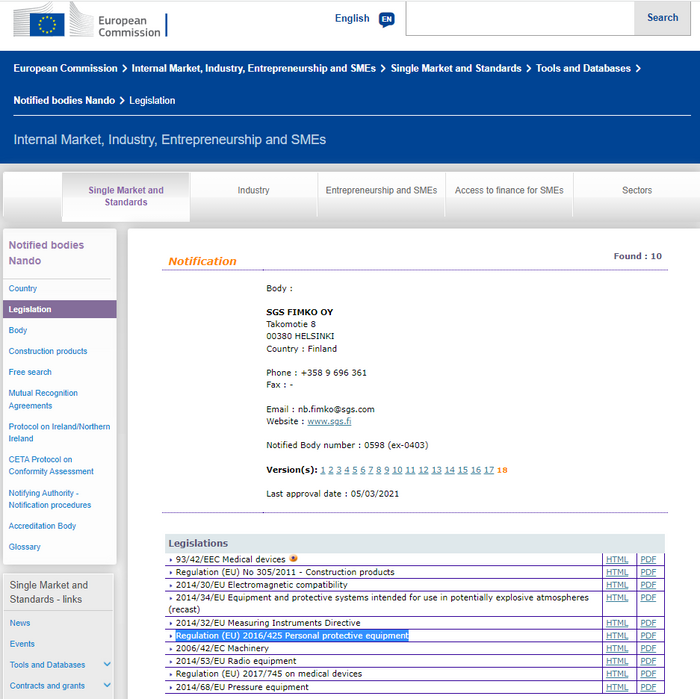This screenshot has height=699, width=700.
Task: Go to Country in the Nando sidebar
Action: tap(23, 289)
